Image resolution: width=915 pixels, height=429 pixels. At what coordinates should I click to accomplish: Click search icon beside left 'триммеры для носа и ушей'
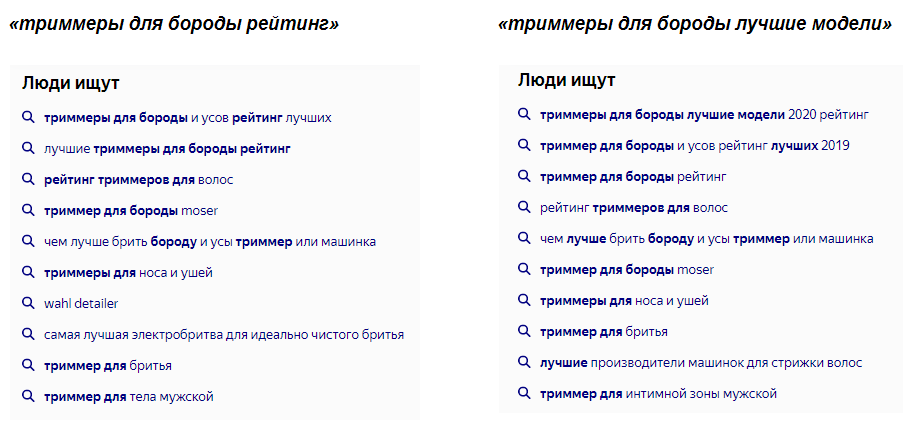point(28,272)
